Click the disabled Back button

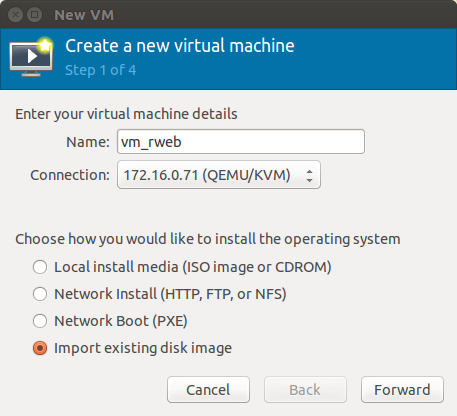[x=305, y=390]
